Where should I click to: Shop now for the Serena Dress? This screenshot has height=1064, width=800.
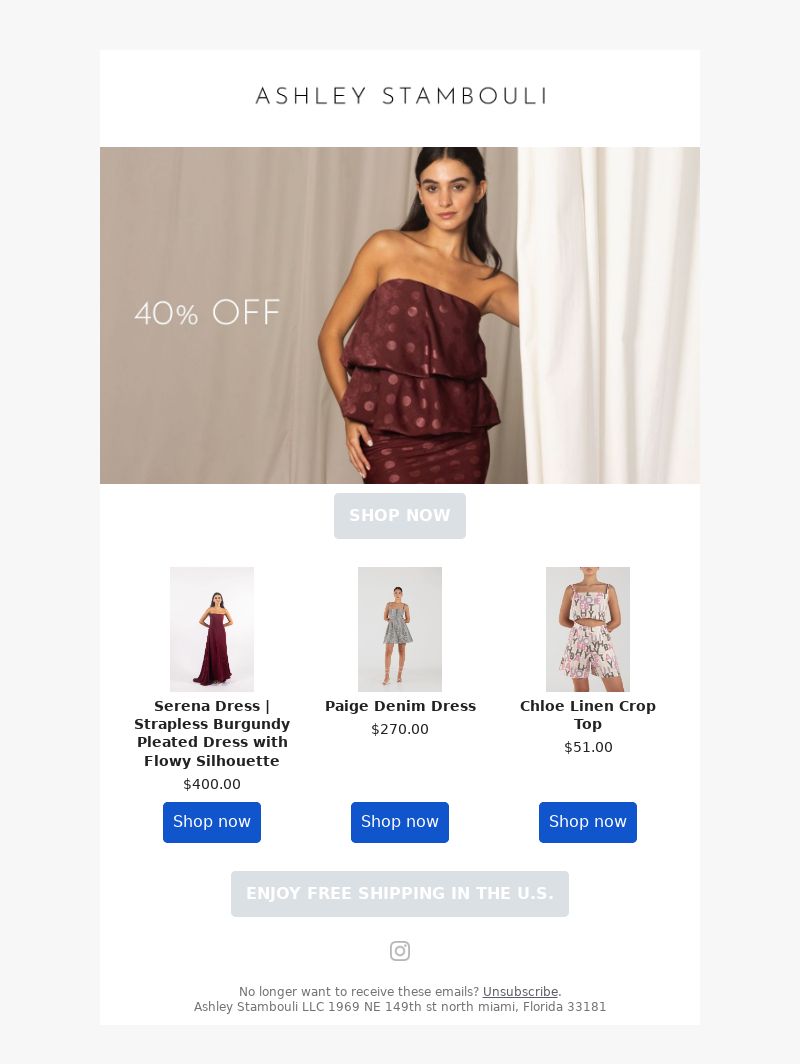[x=212, y=822]
